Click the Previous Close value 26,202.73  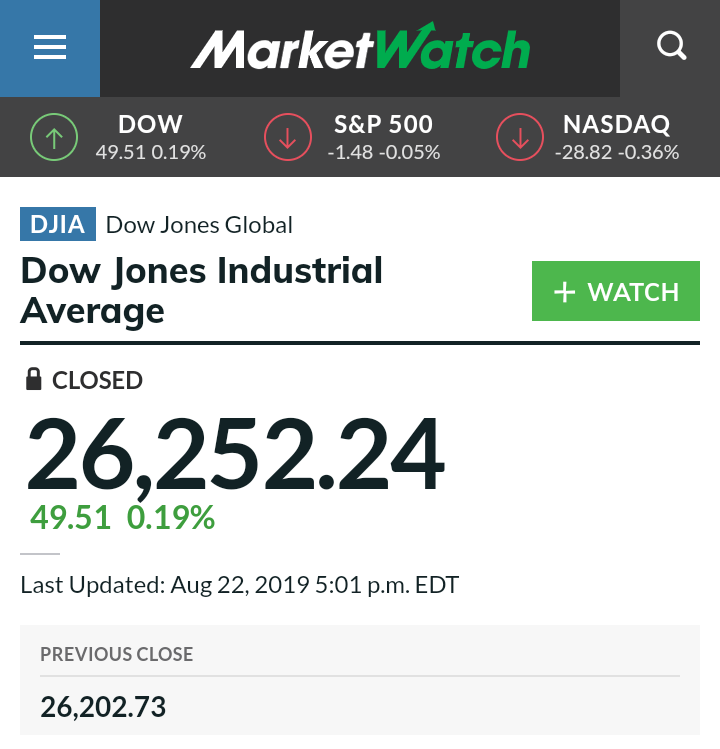103,707
